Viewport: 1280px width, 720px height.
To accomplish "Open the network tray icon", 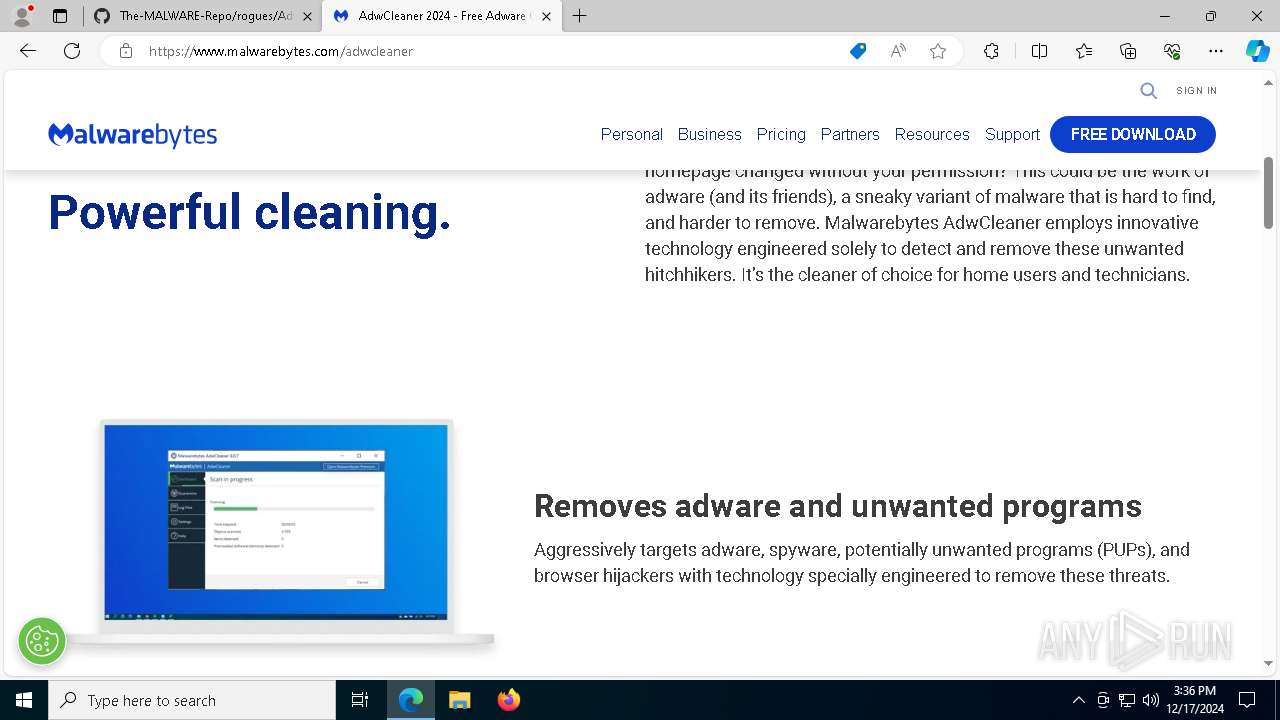I will 1127,700.
